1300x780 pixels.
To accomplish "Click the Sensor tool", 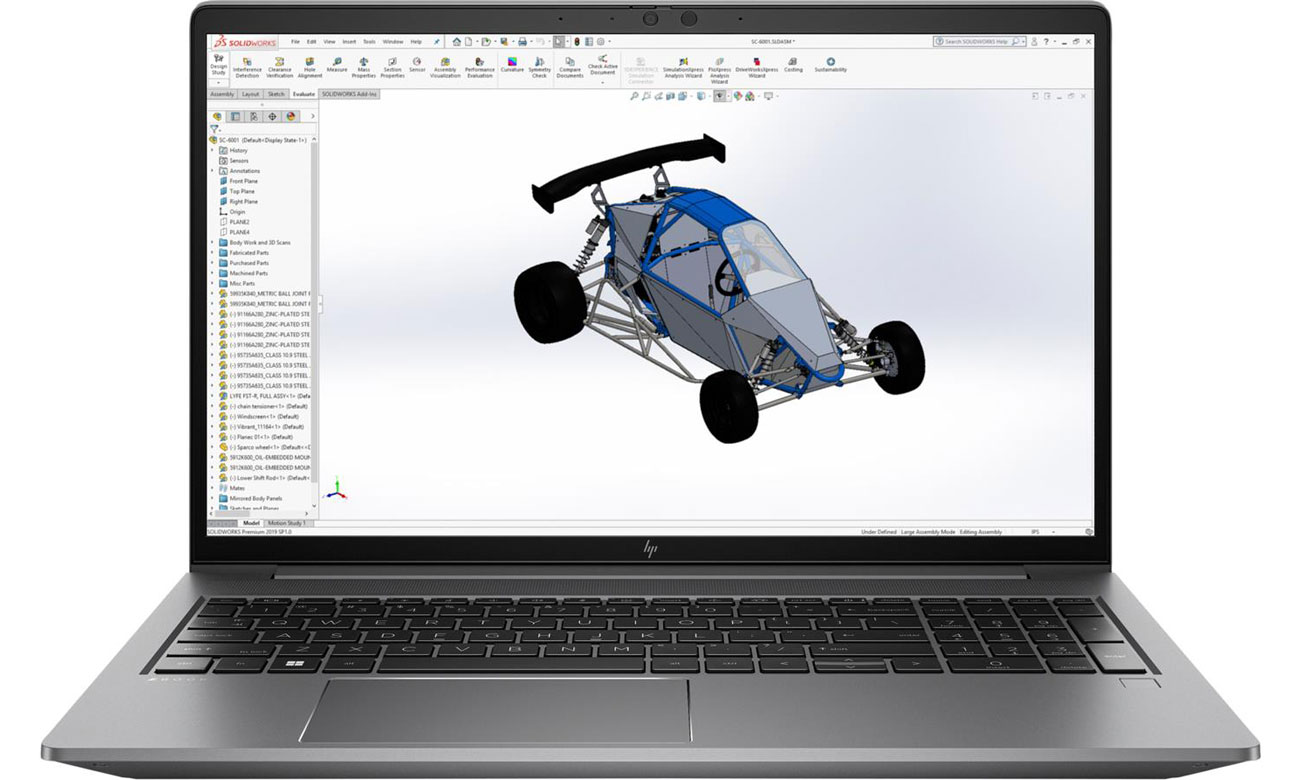I will [417, 65].
